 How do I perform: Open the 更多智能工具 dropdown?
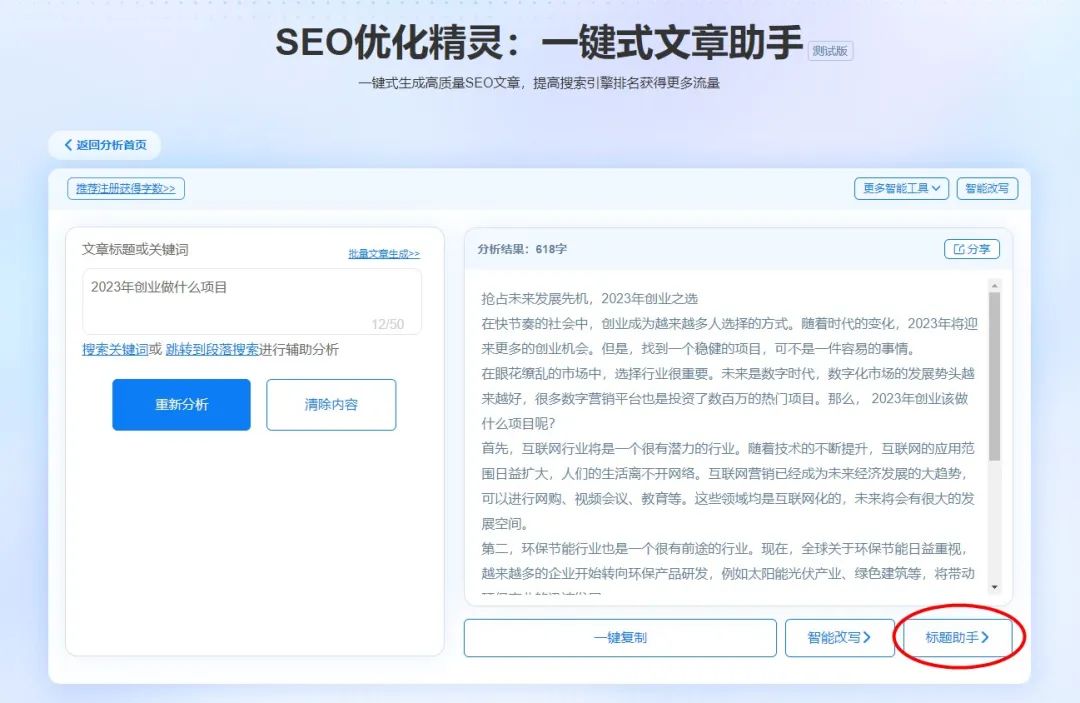(x=899, y=188)
